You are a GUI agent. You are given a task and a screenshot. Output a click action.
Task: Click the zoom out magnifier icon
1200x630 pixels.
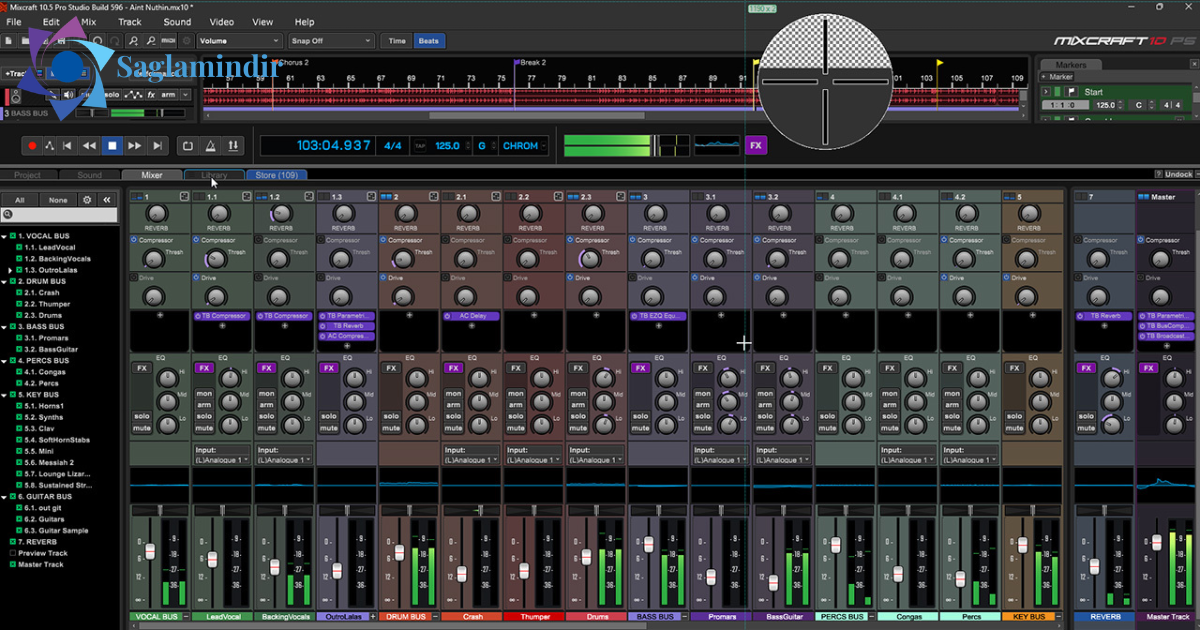tap(149, 41)
